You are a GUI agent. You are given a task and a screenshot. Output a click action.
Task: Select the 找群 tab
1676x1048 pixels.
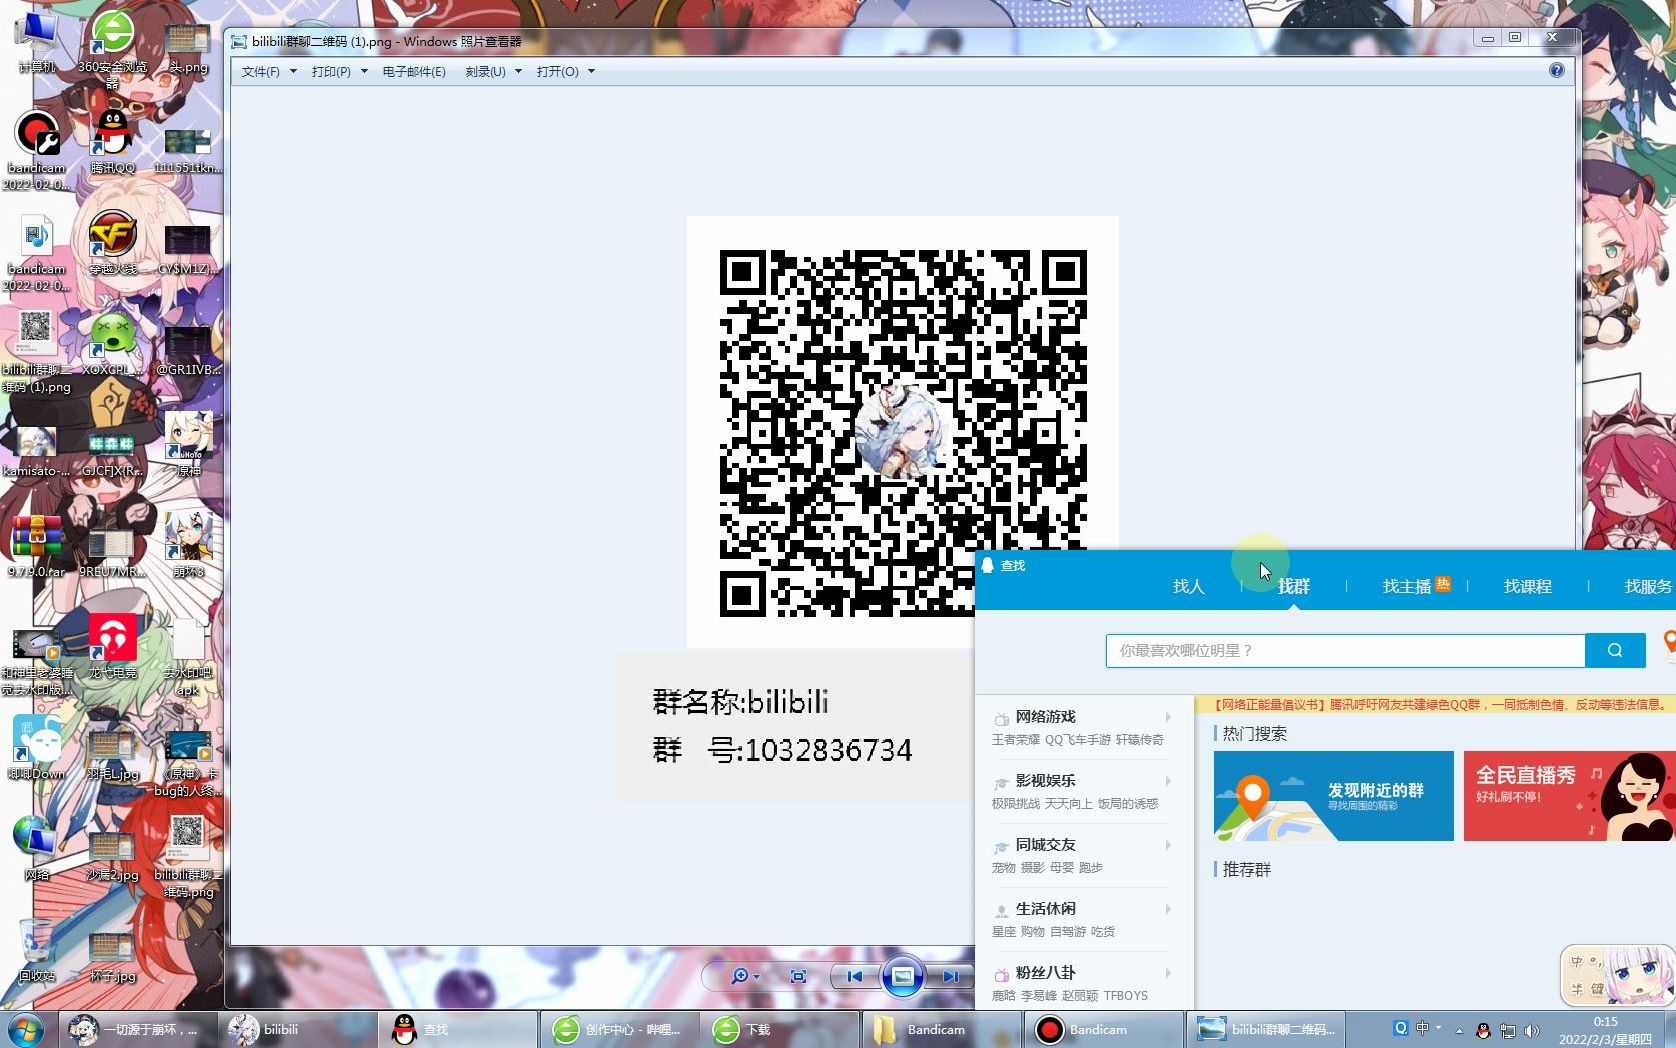(x=1293, y=586)
